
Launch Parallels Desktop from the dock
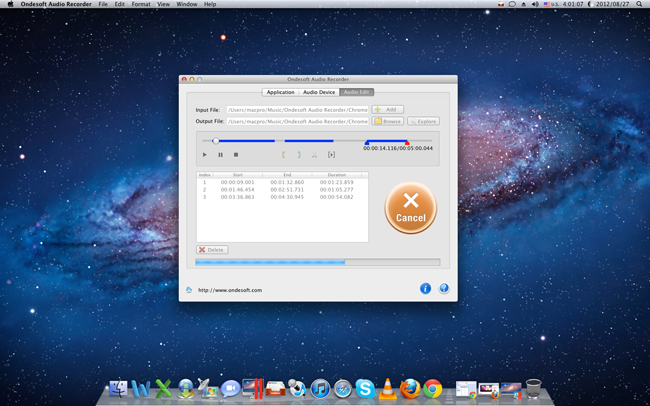(253, 389)
